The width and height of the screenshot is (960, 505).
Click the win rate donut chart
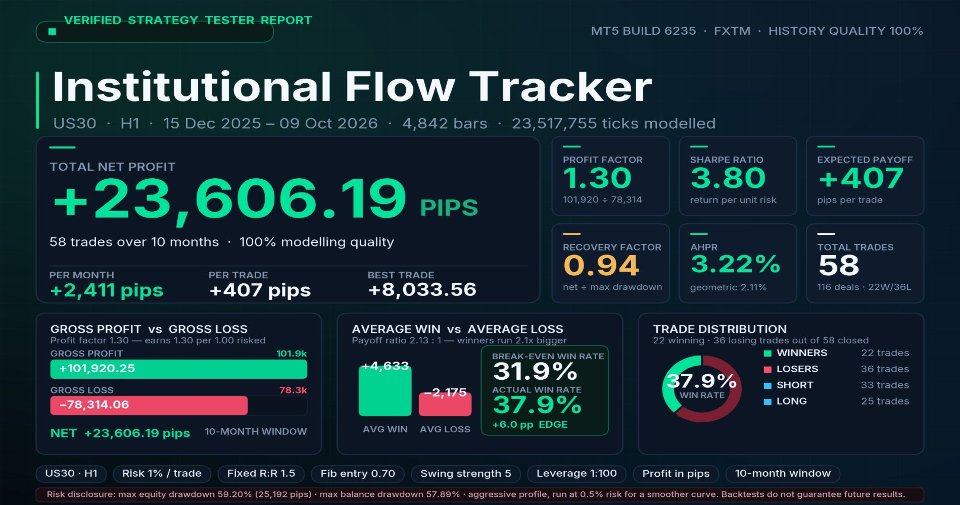pyautogui.click(x=702, y=388)
